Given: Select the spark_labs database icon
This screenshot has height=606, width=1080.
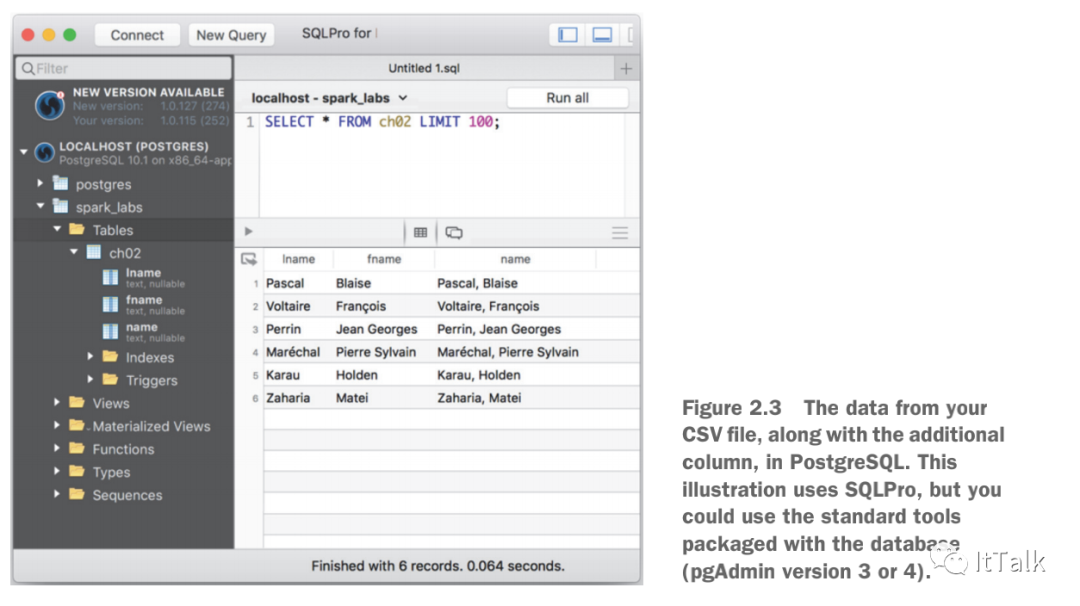Looking at the screenshot, I should click(x=61, y=206).
